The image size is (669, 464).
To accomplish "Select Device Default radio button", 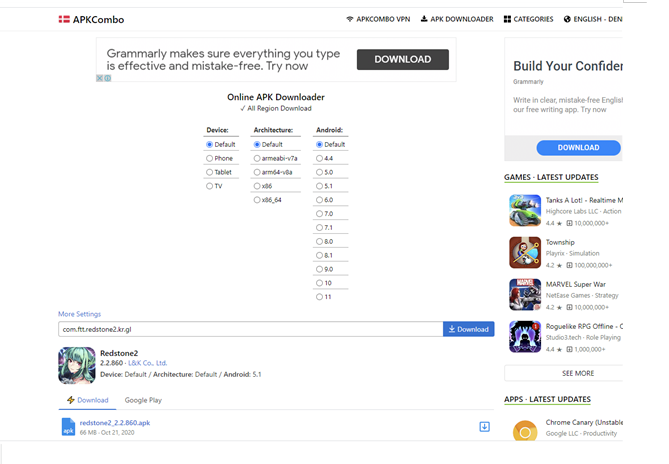I will 209,145.
